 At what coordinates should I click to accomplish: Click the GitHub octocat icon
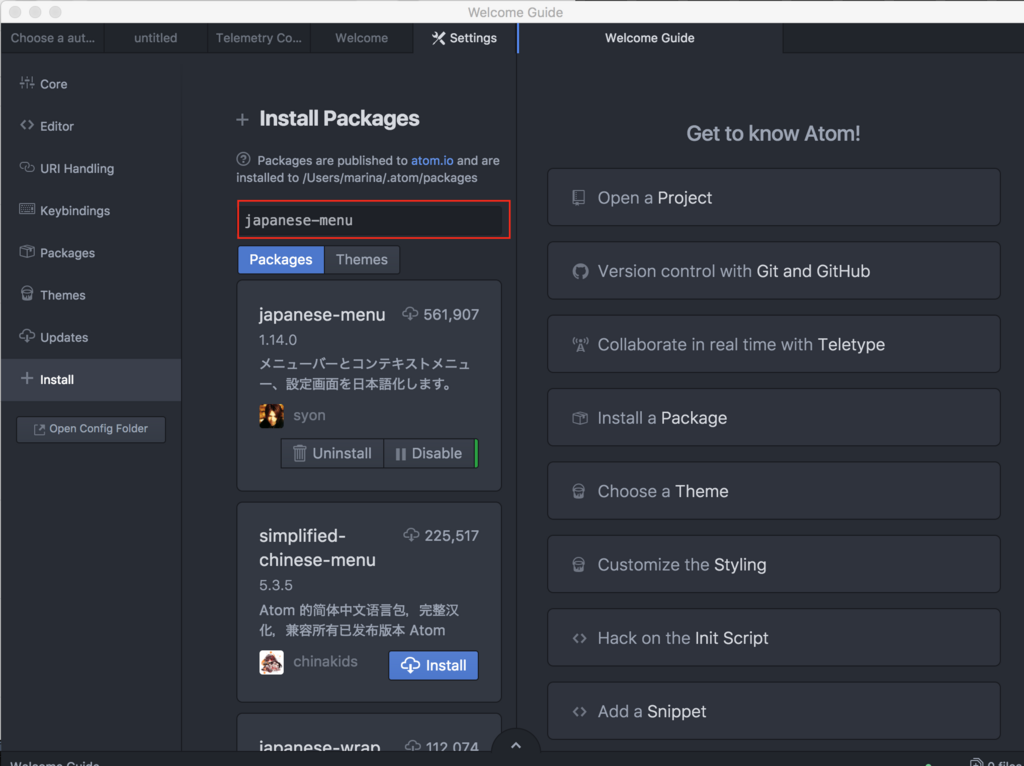[580, 271]
